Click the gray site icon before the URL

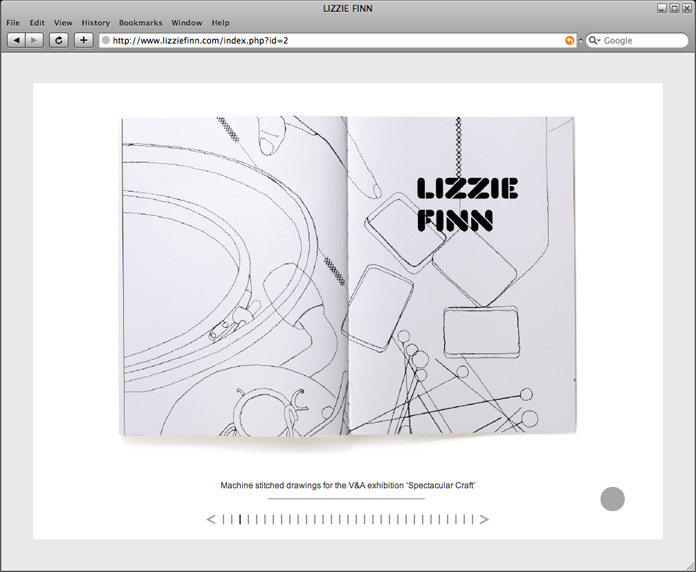pos(106,40)
